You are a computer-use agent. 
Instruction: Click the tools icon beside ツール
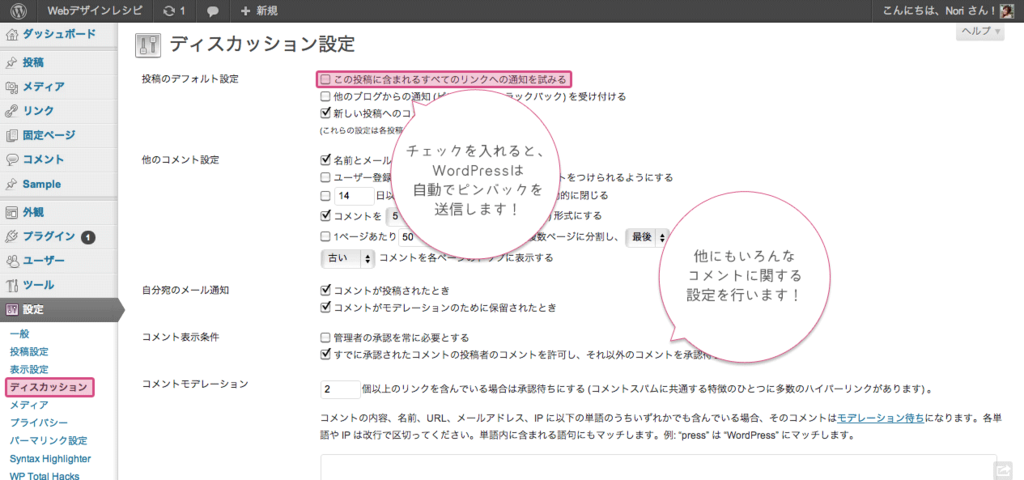tap(12, 285)
